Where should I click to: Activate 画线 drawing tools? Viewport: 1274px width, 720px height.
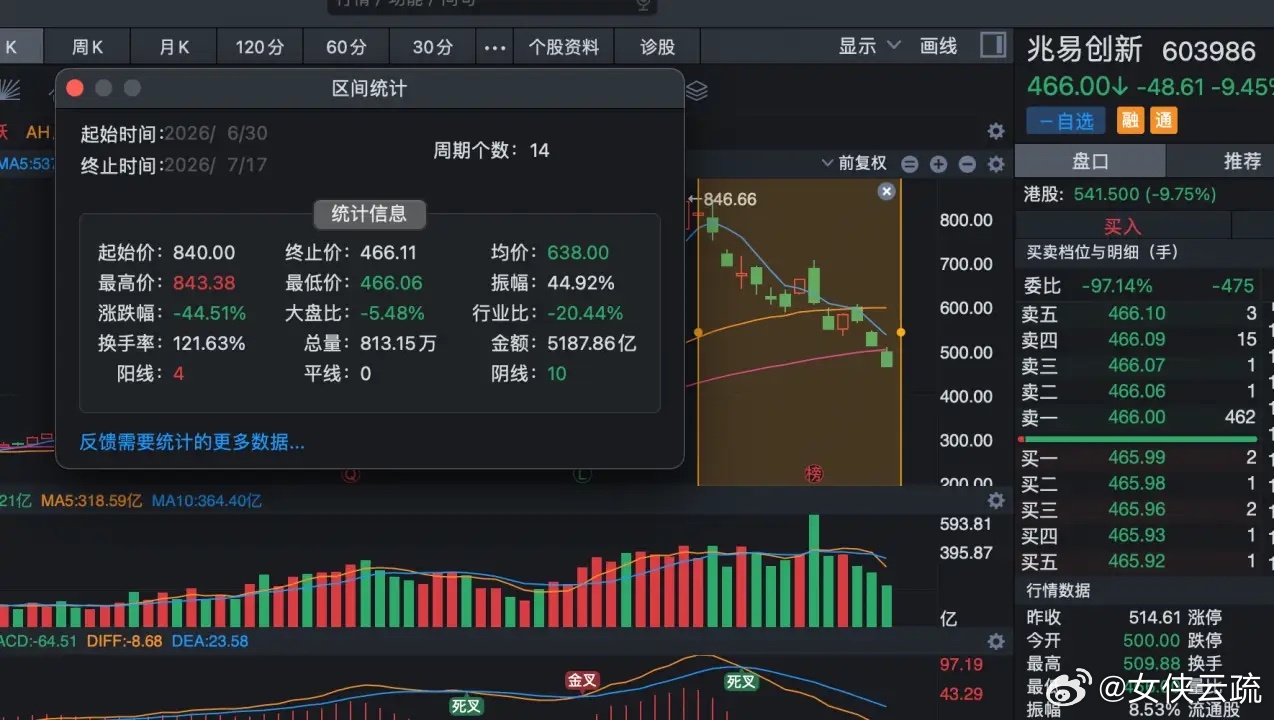point(938,46)
